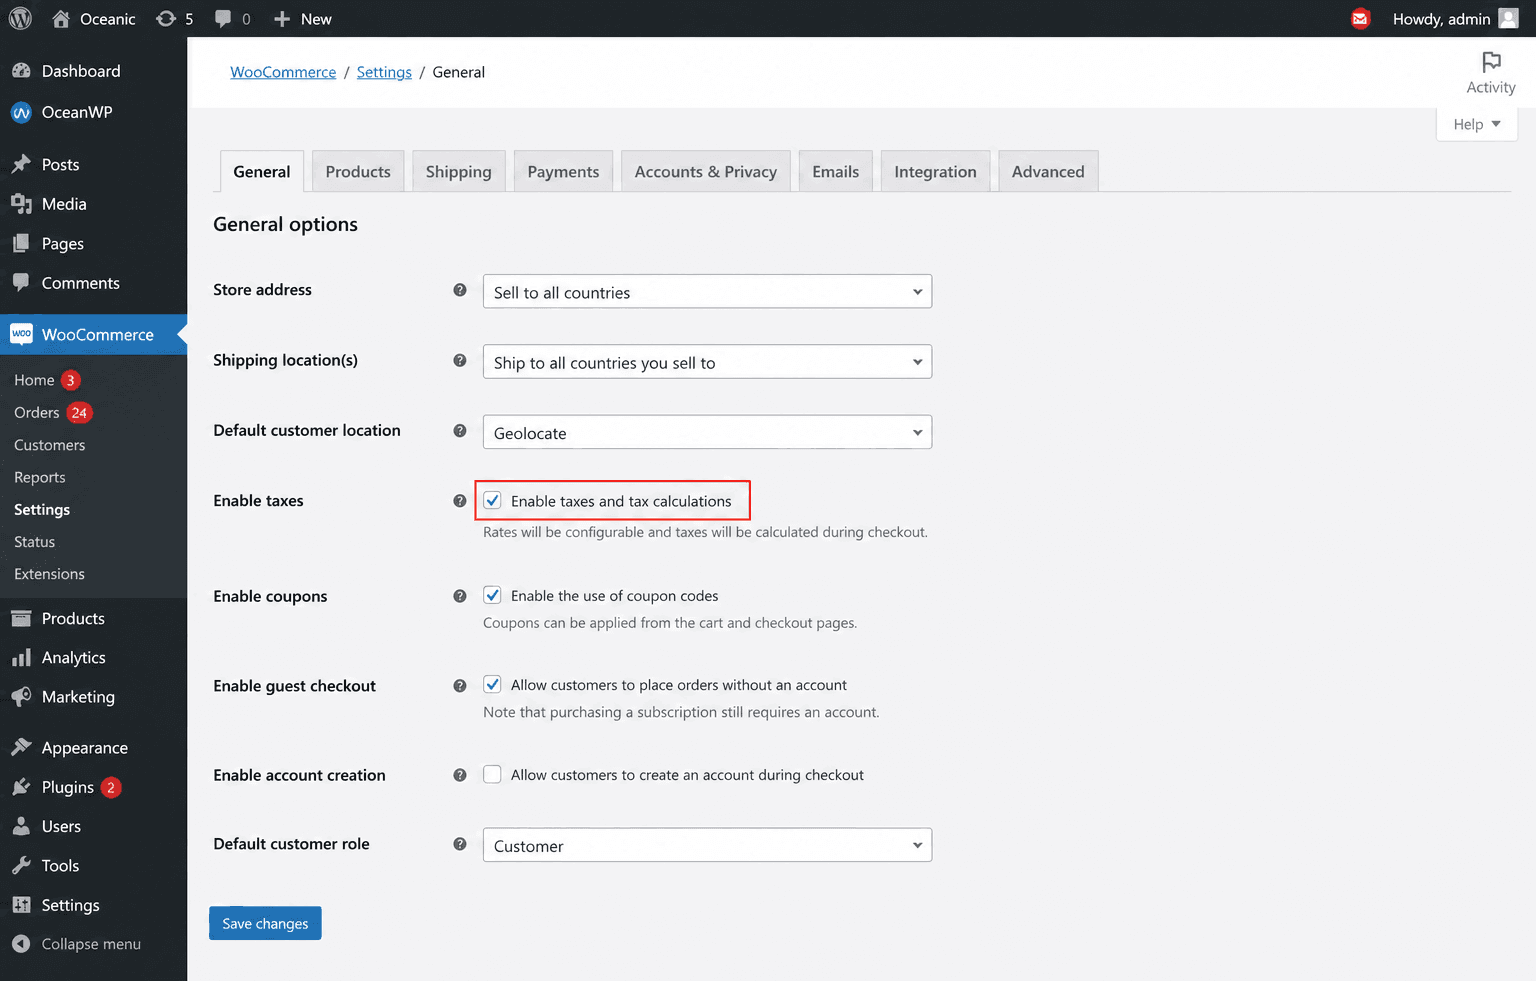Follow the WooCommerce breadcrumb link
Viewport: 1536px width, 981px height.
[x=283, y=72]
